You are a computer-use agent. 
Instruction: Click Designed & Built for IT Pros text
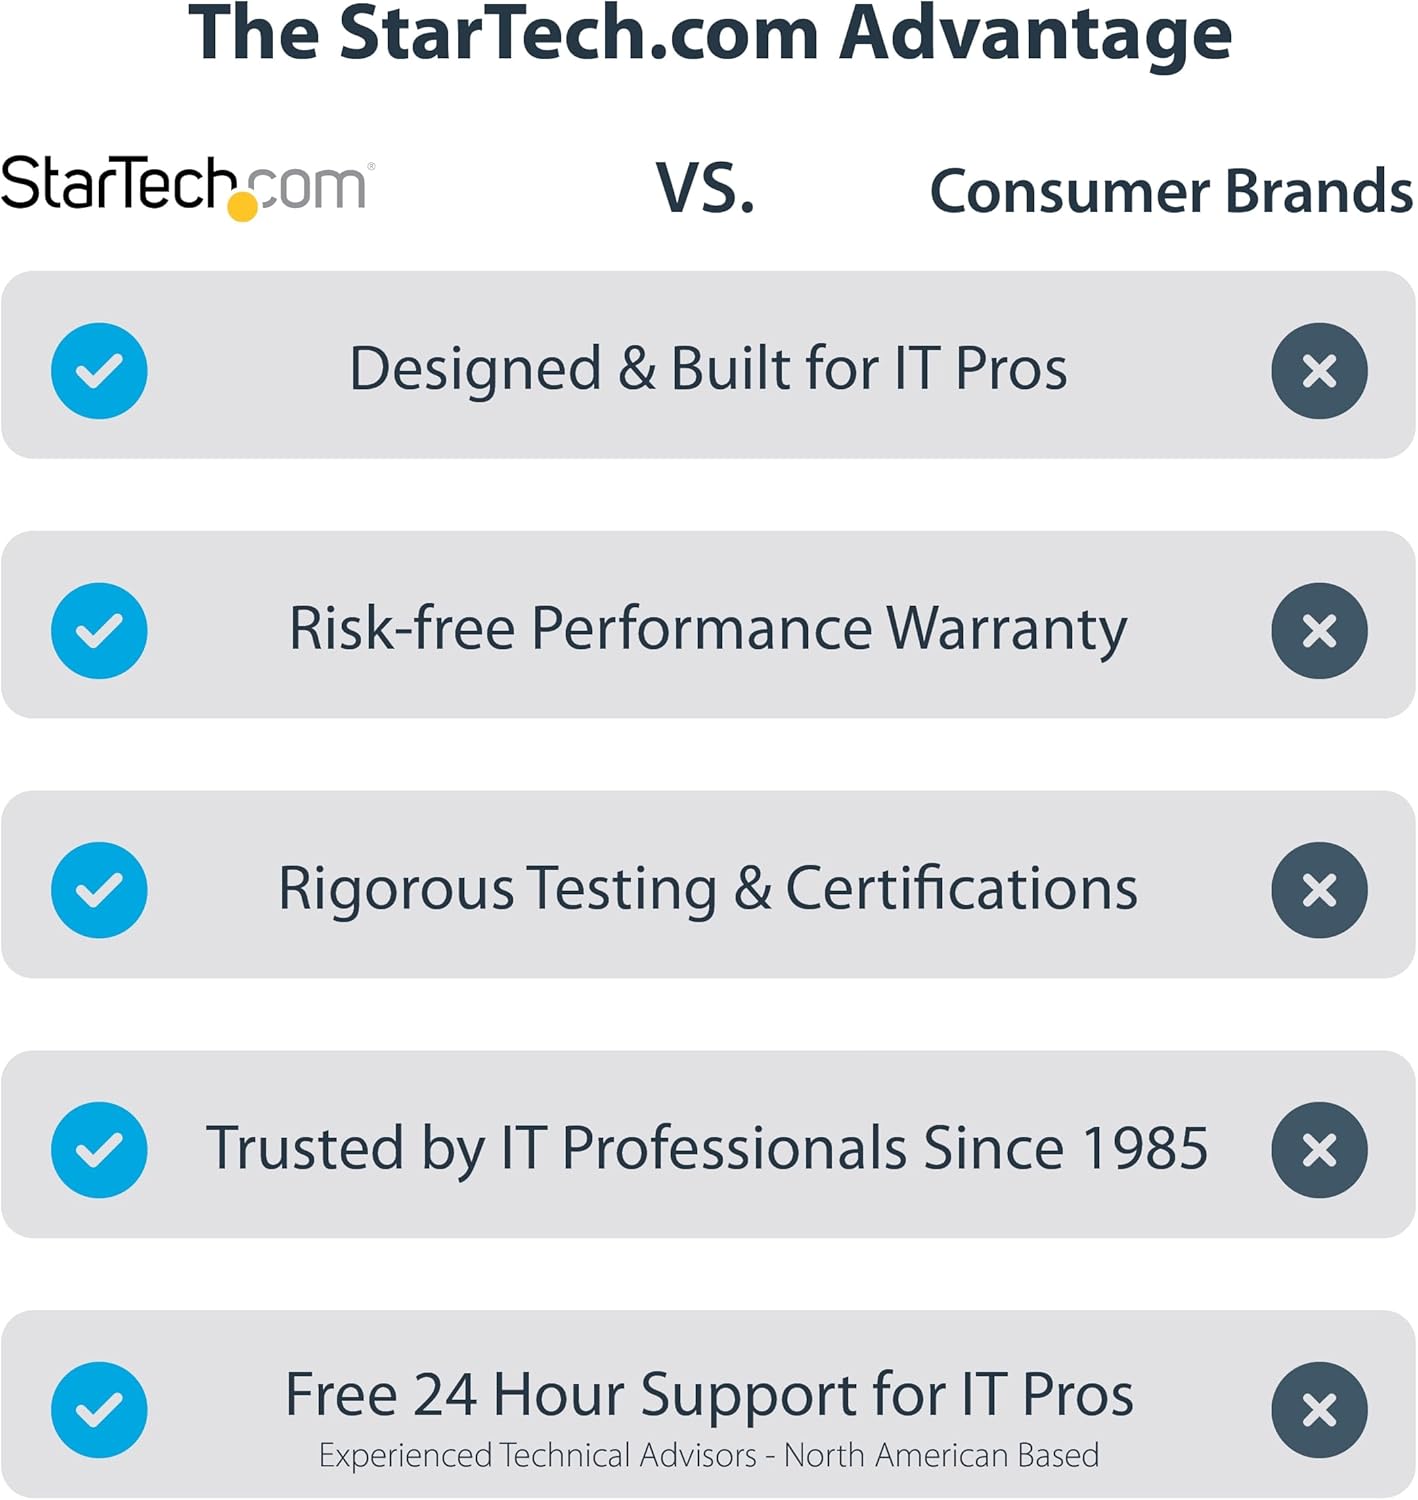708,369
